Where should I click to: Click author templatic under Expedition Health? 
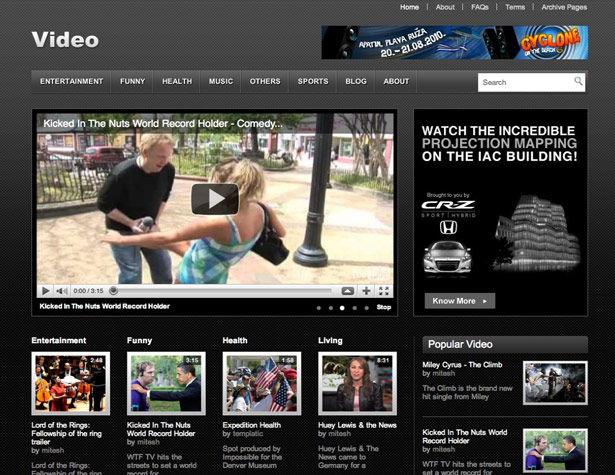click(x=247, y=434)
